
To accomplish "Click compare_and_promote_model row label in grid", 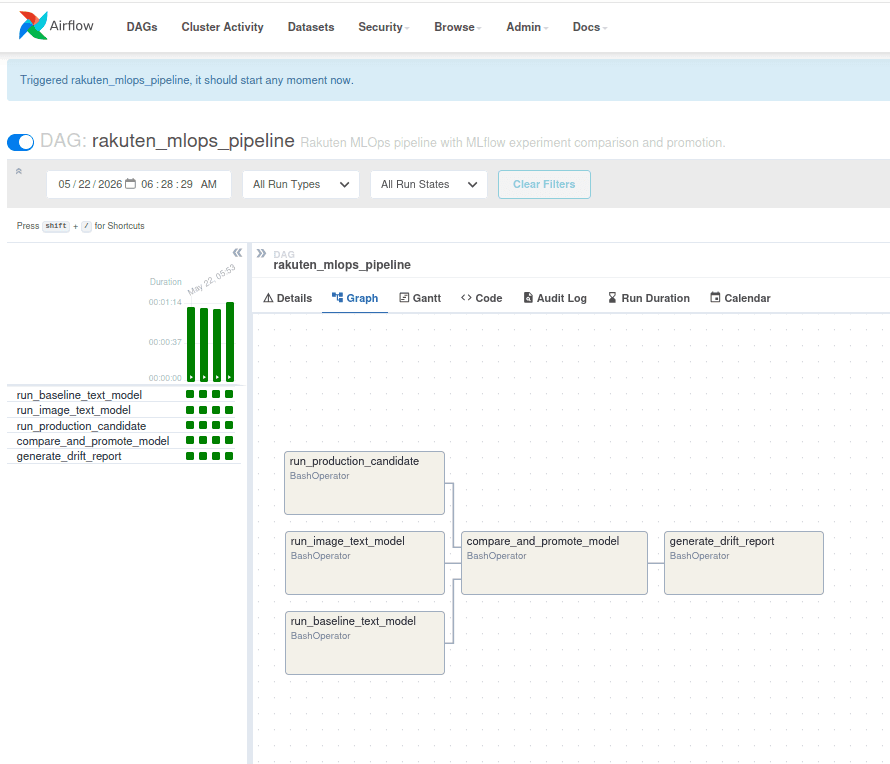I will 93,441.
